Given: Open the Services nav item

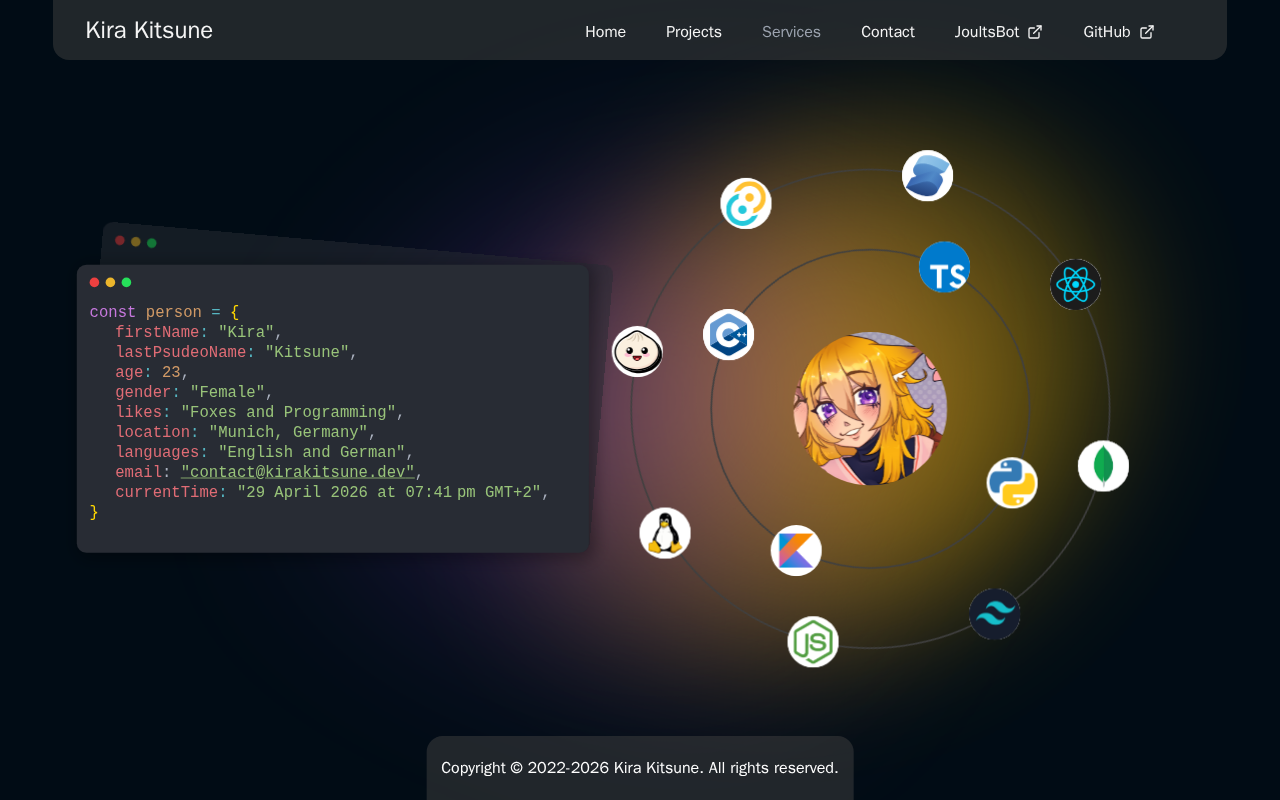Looking at the screenshot, I should (791, 32).
